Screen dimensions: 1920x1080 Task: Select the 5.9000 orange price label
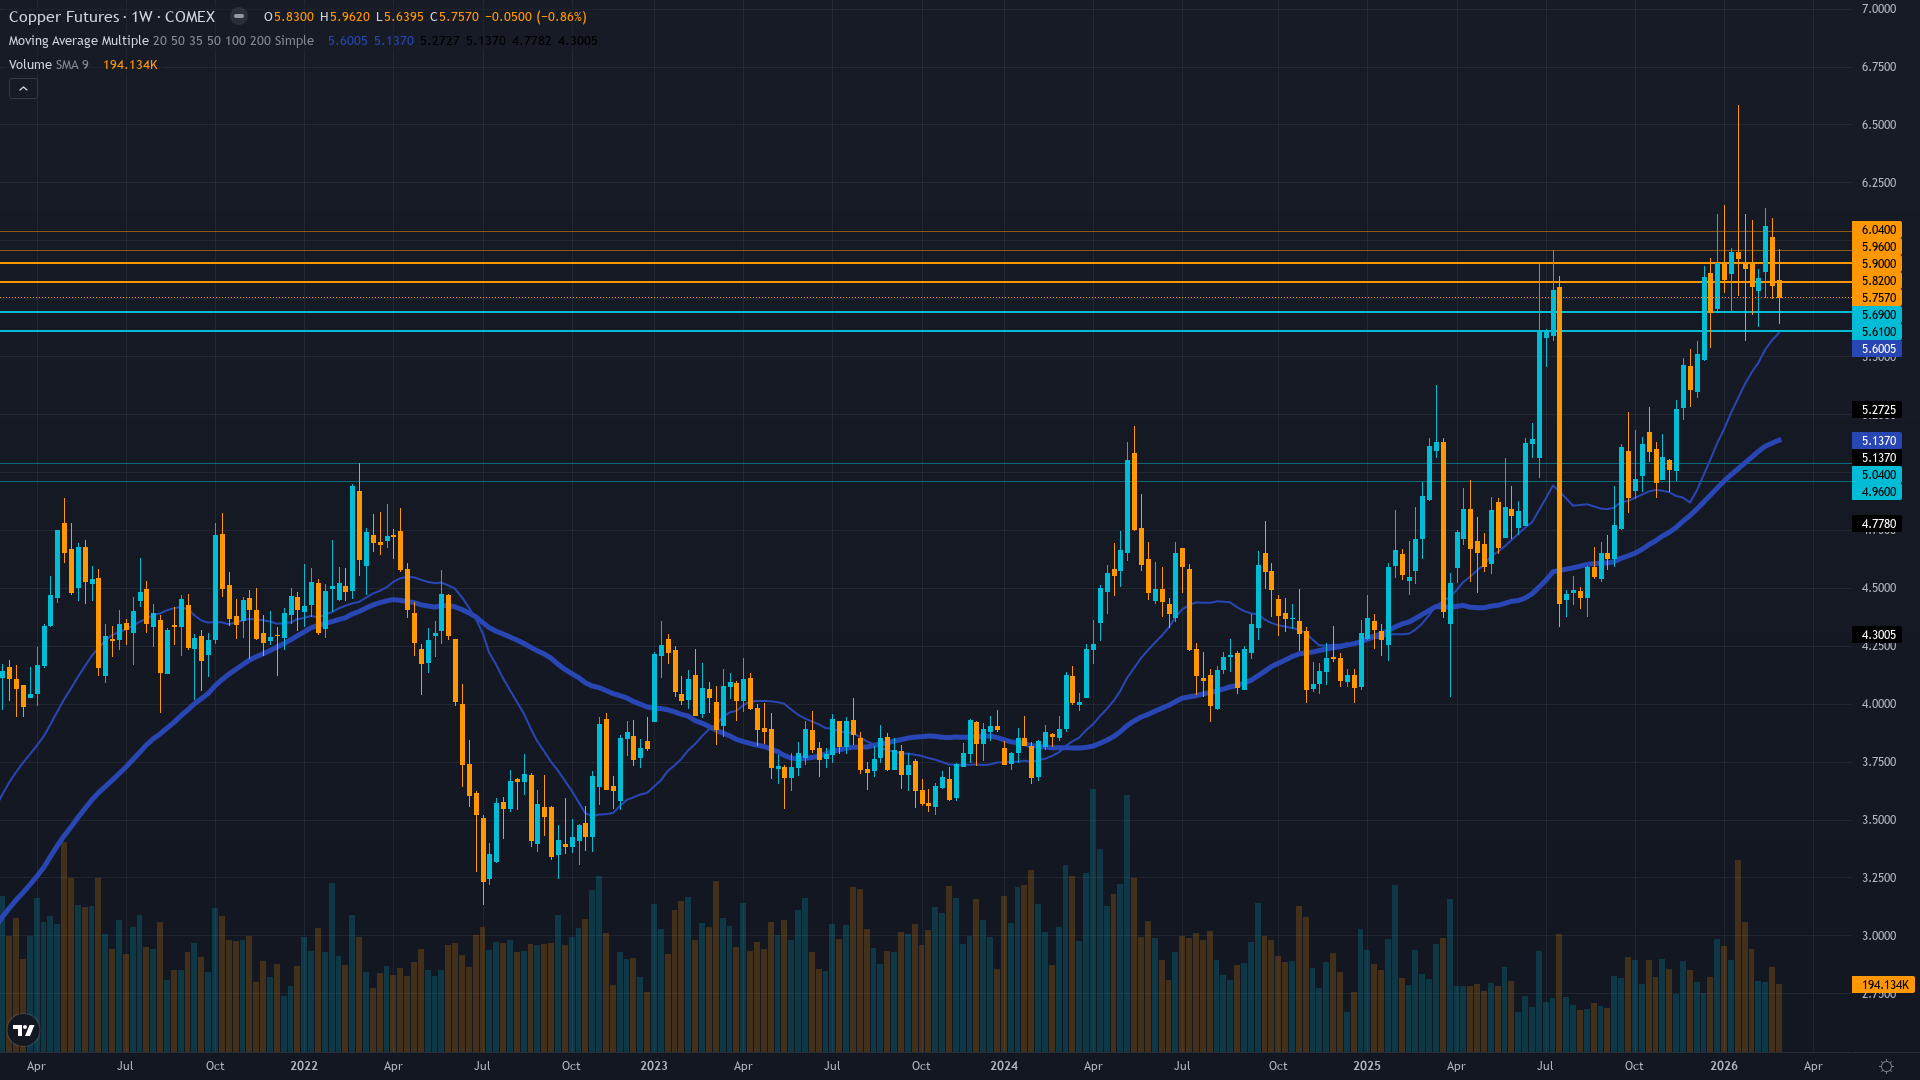[x=1877, y=264]
